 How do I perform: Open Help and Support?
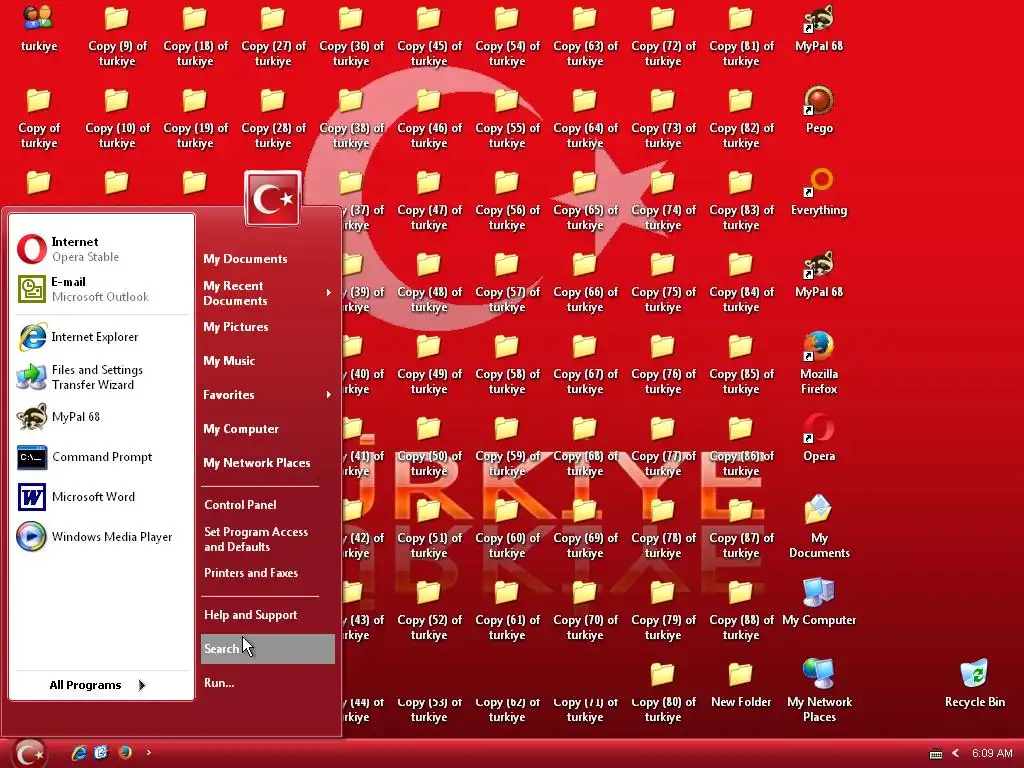point(268,615)
